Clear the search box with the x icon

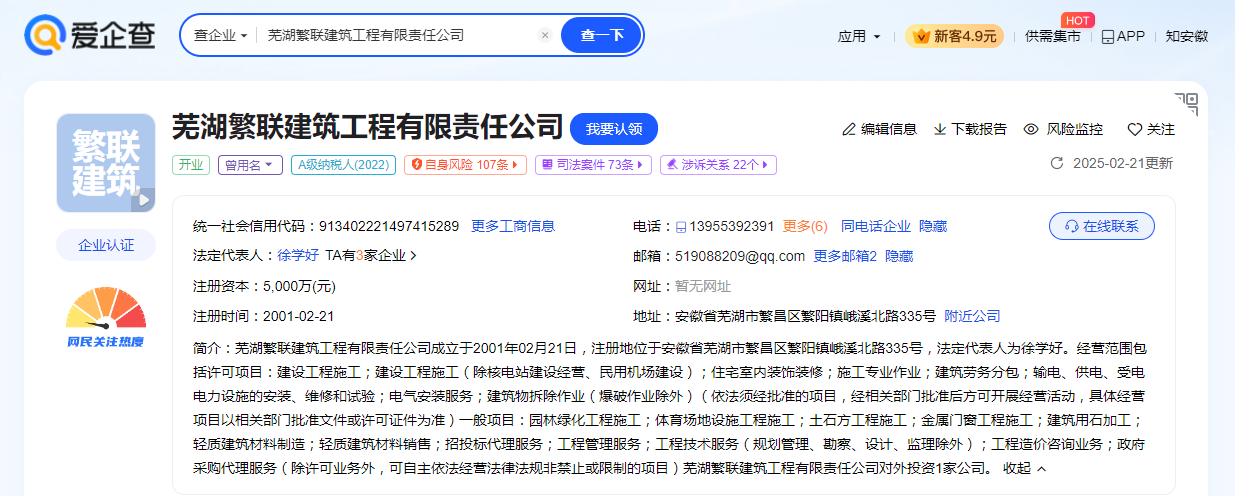tap(545, 35)
